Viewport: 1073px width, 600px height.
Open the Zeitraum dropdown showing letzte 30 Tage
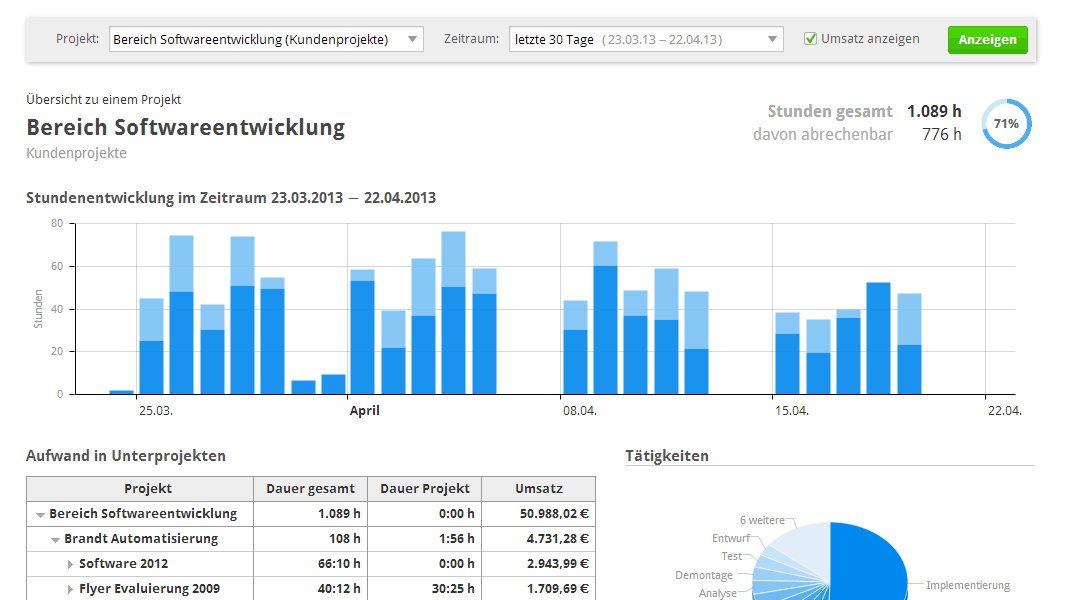coord(646,39)
